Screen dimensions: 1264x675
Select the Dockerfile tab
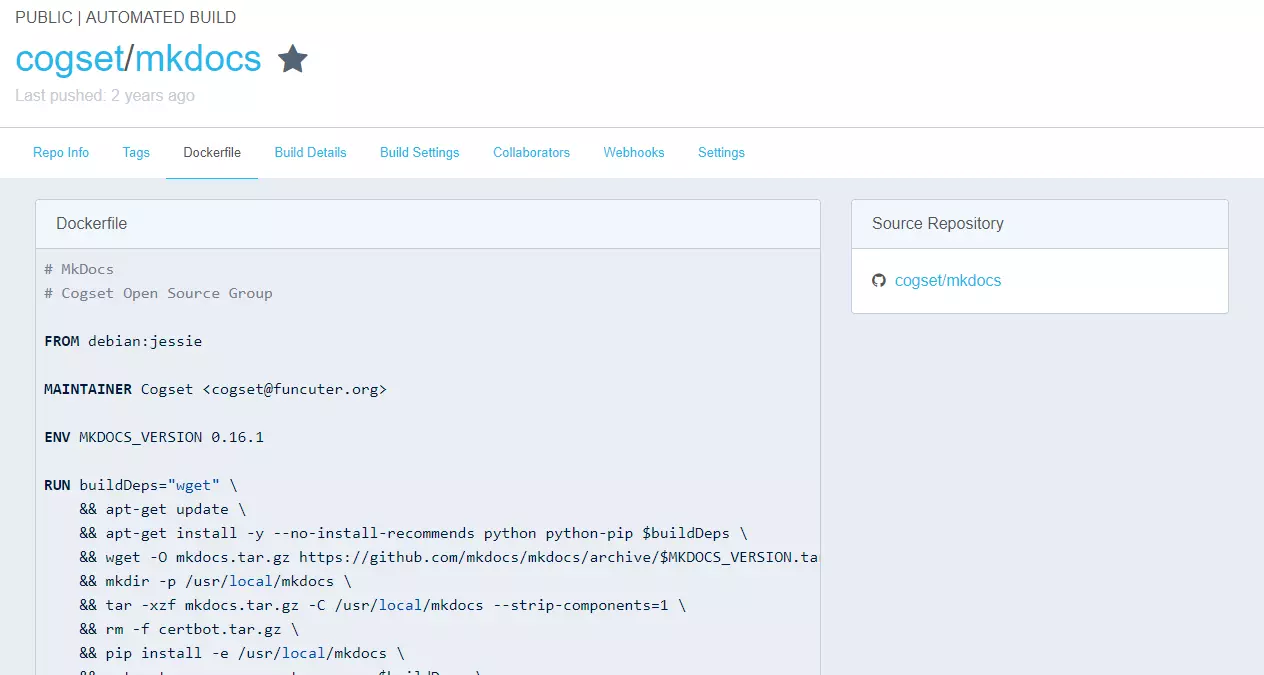212,153
